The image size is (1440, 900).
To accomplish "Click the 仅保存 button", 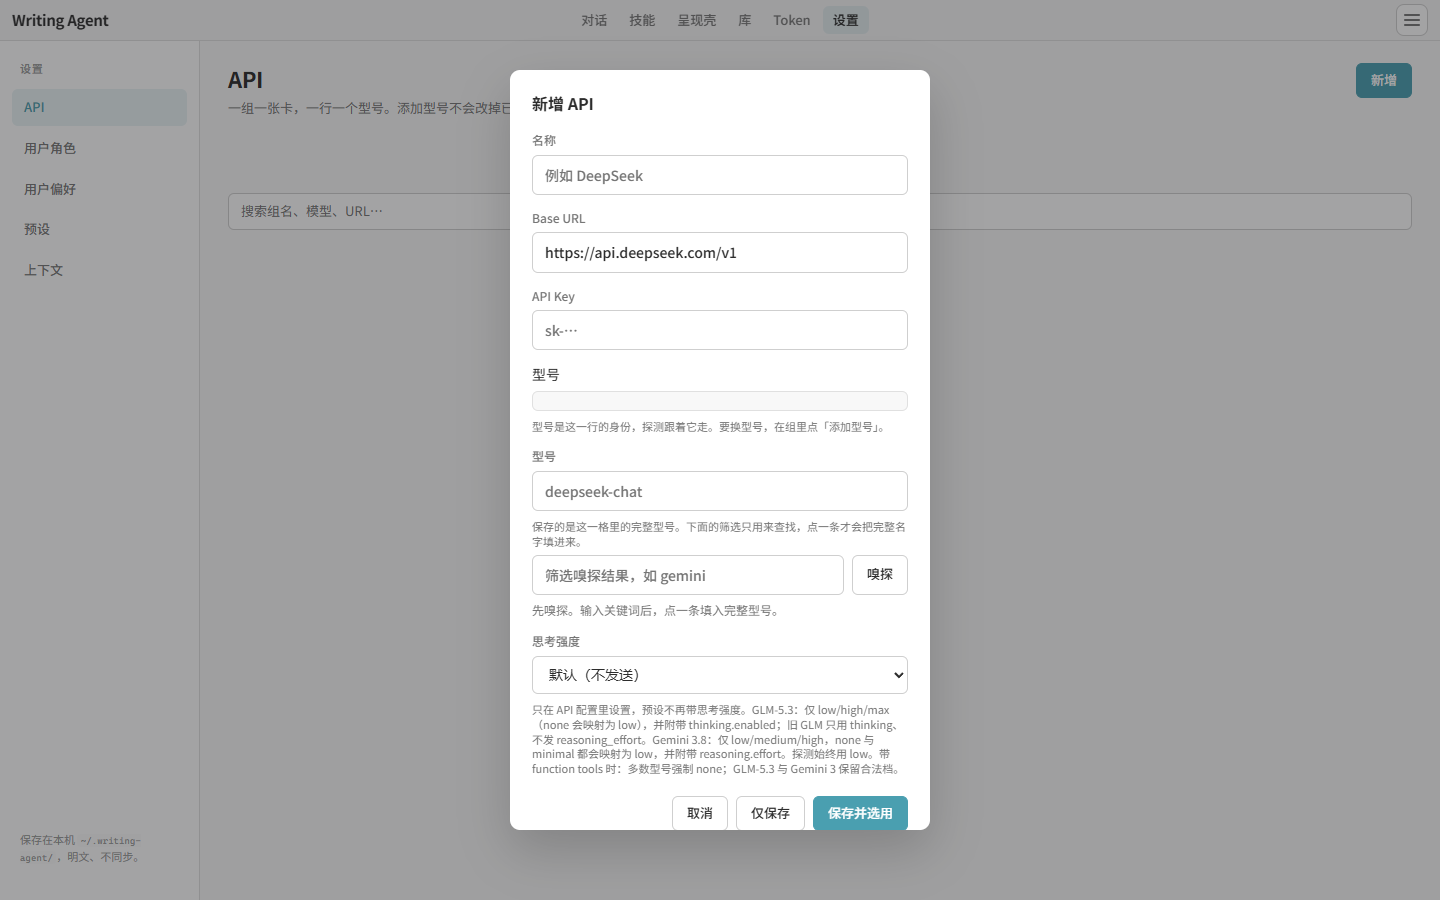I will pos(770,813).
